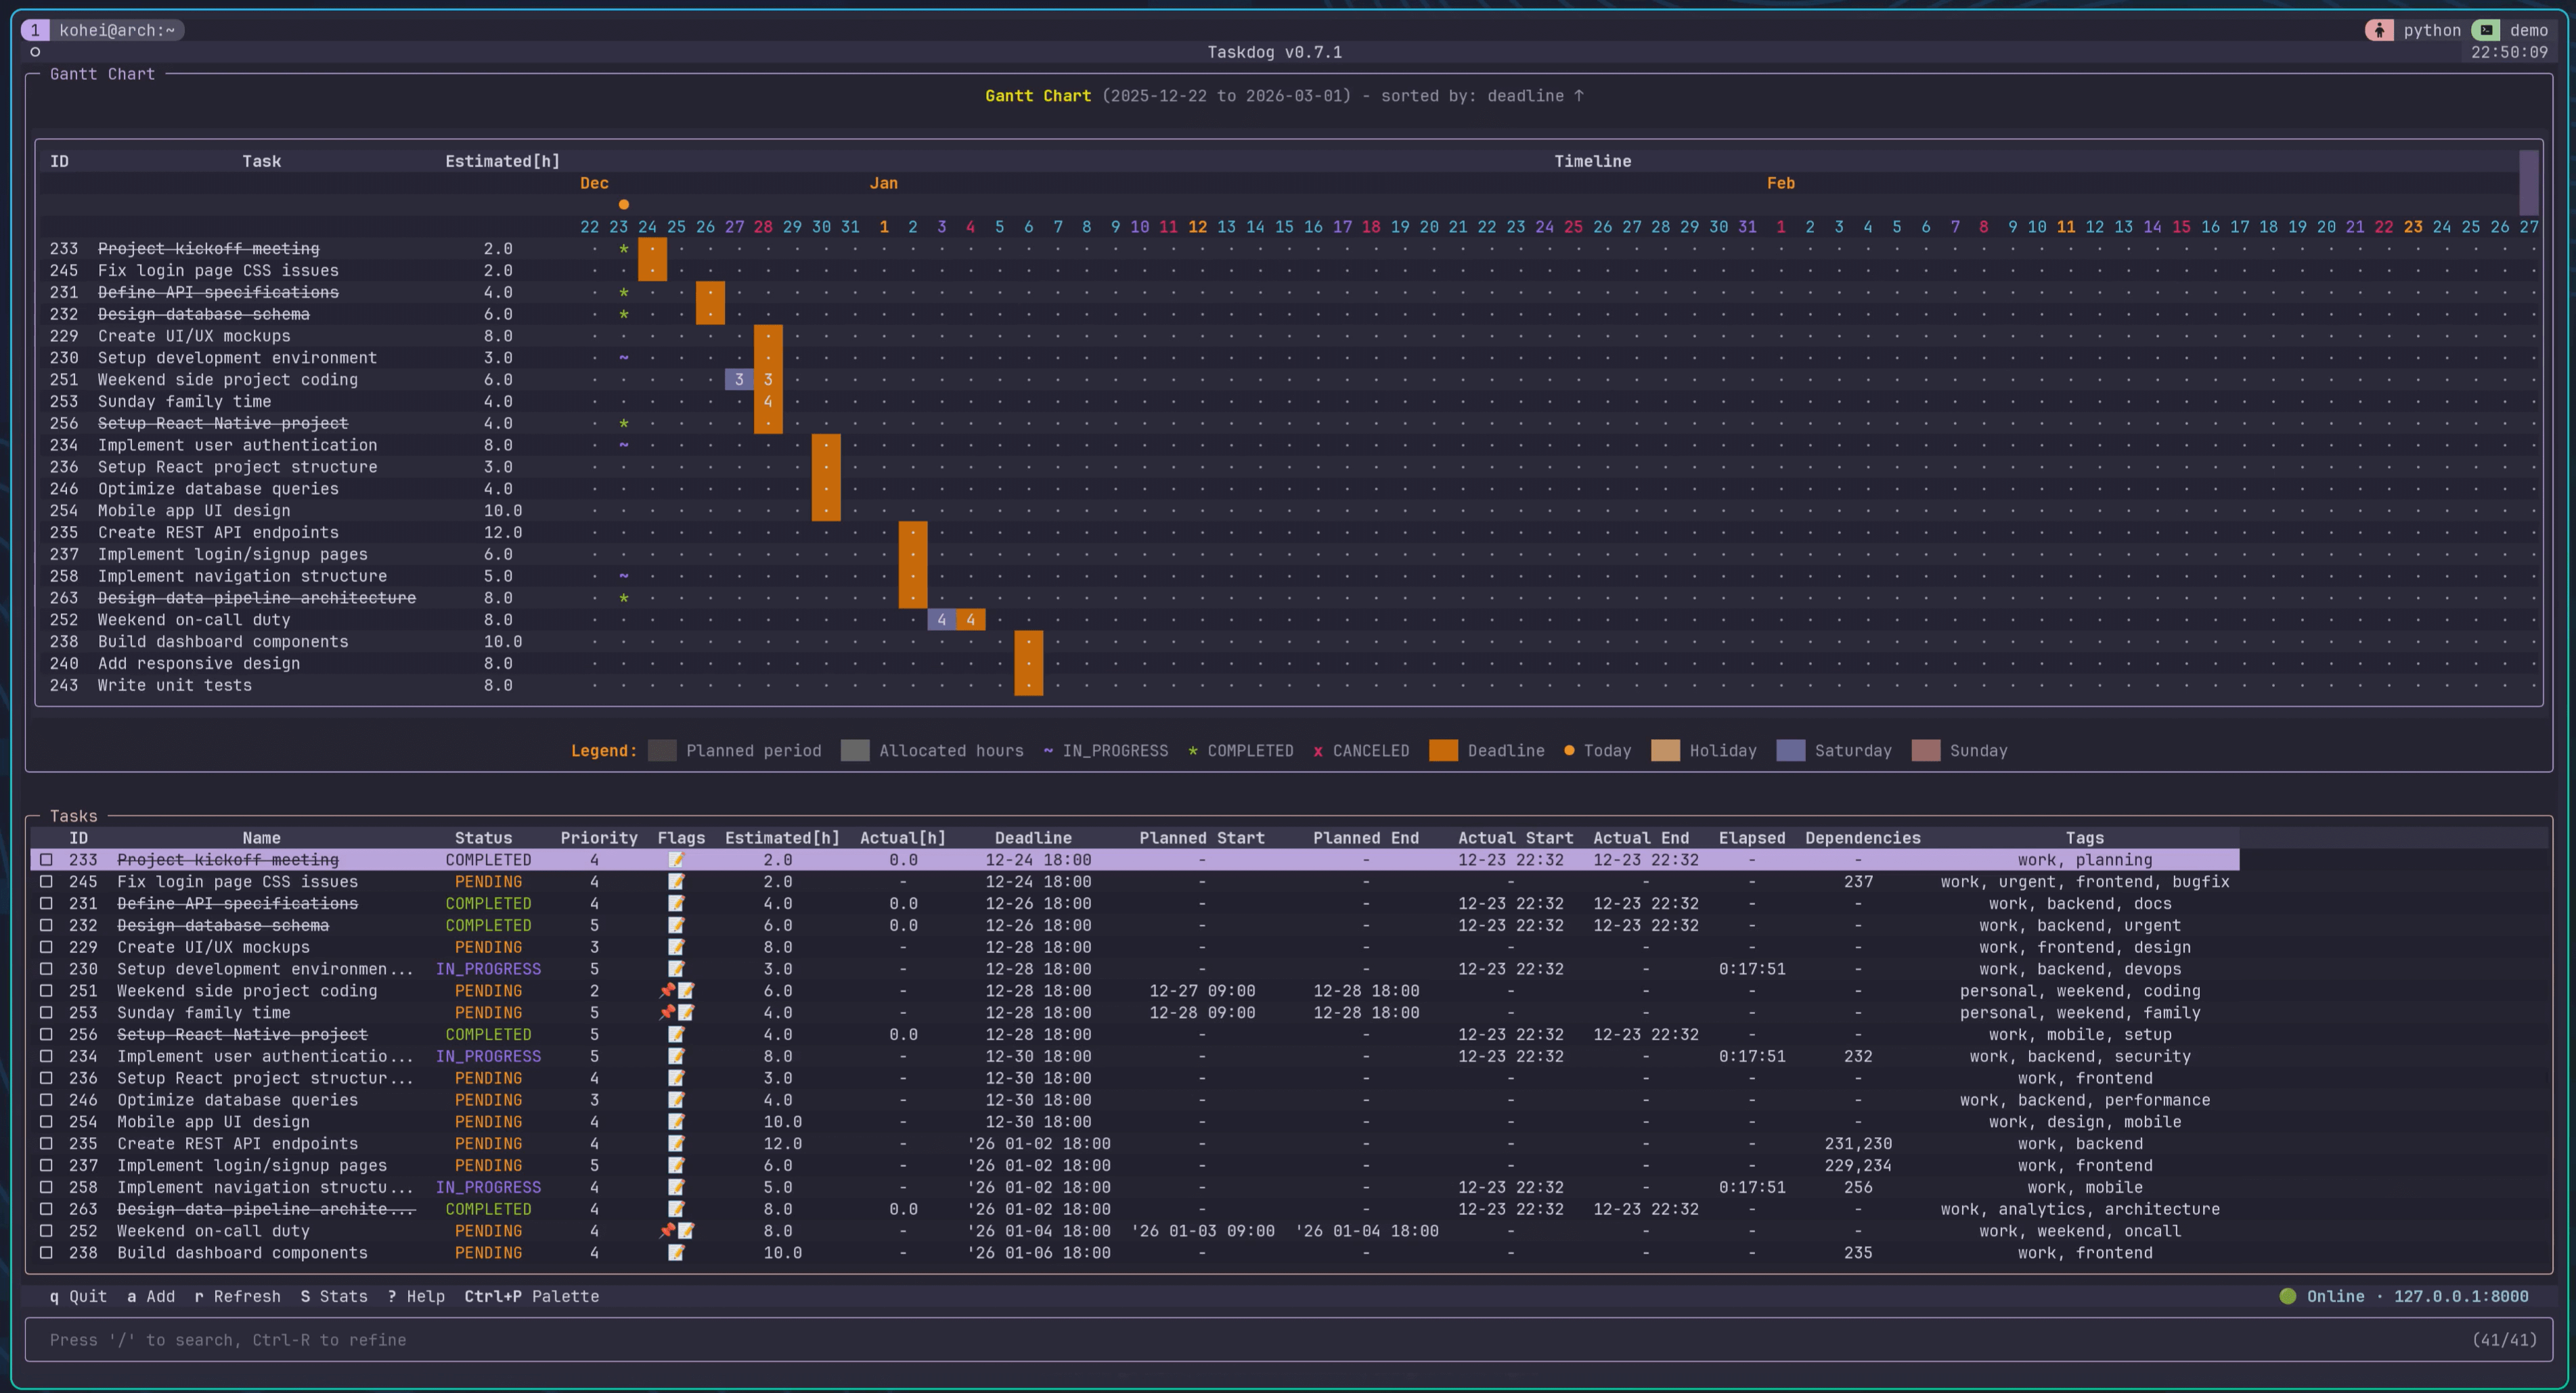Click the memo icon for Build dashboard components
This screenshot has width=2576, height=1393.
(x=678, y=1253)
